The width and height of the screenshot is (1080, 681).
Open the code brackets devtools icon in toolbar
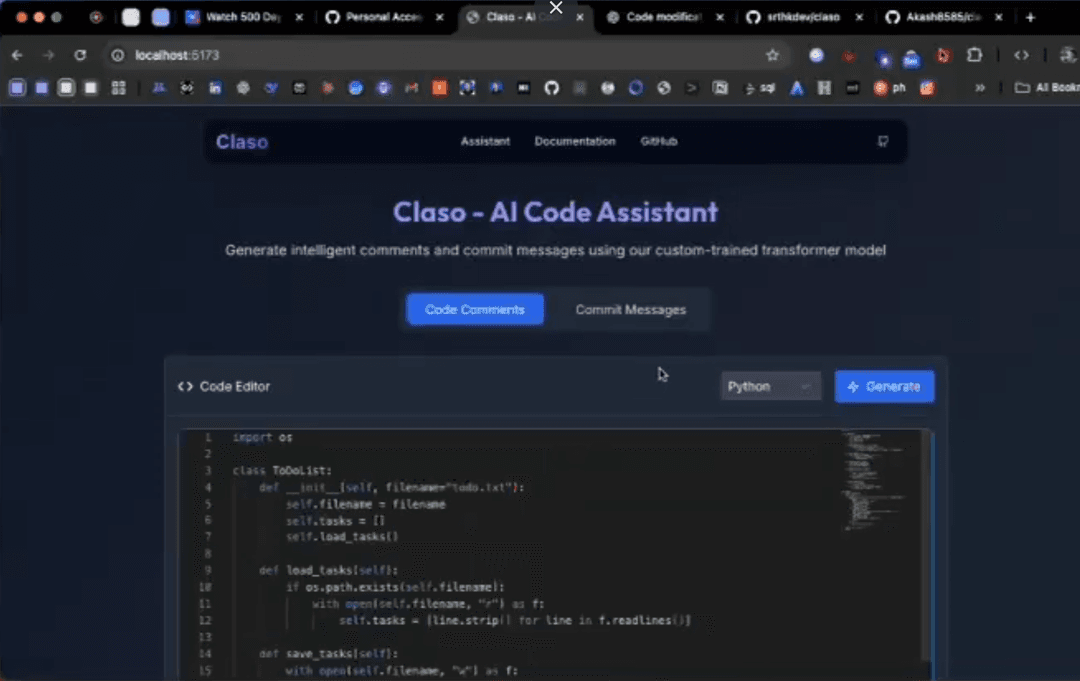1021,55
